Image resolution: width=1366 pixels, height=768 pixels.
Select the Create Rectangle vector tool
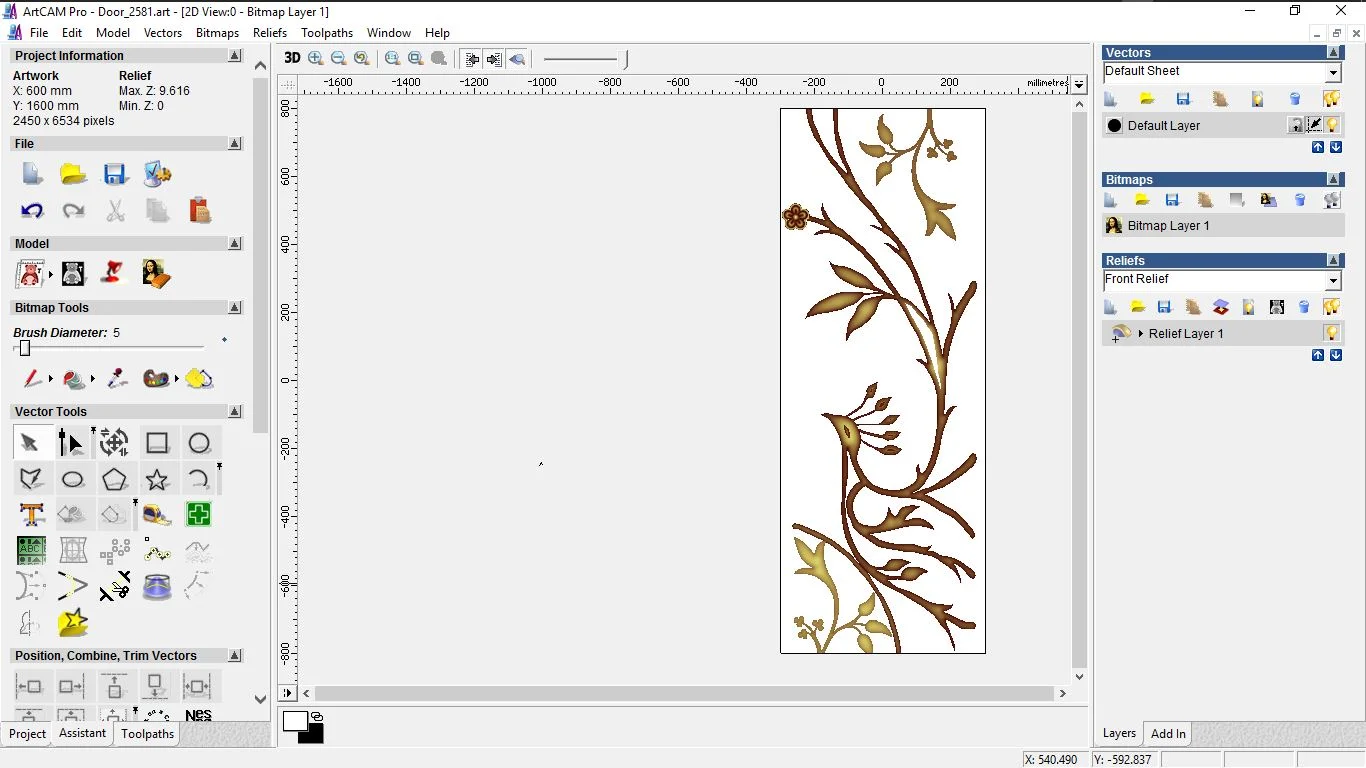(157, 443)
